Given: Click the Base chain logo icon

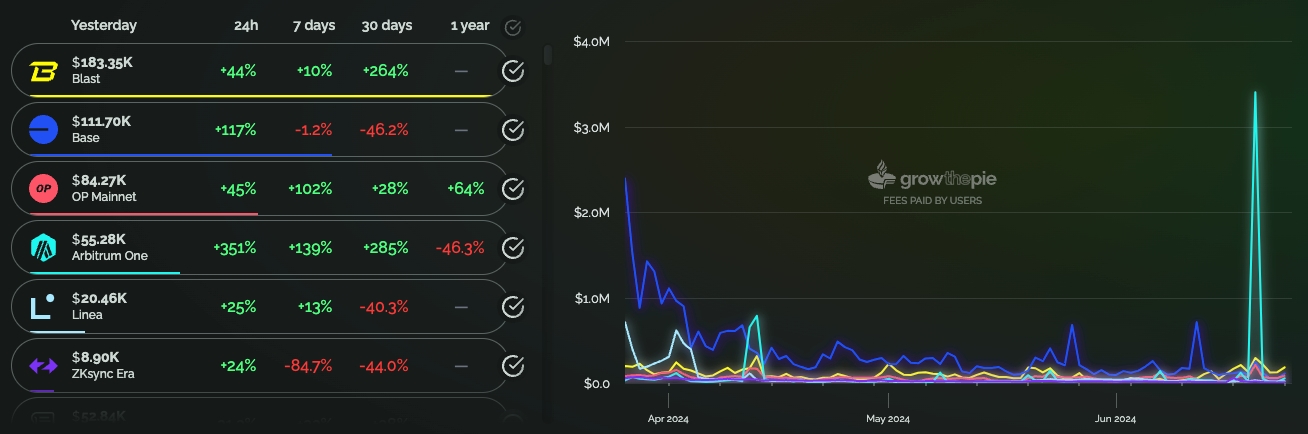Looking at the screenshot, I should click(x=44, y=130).
